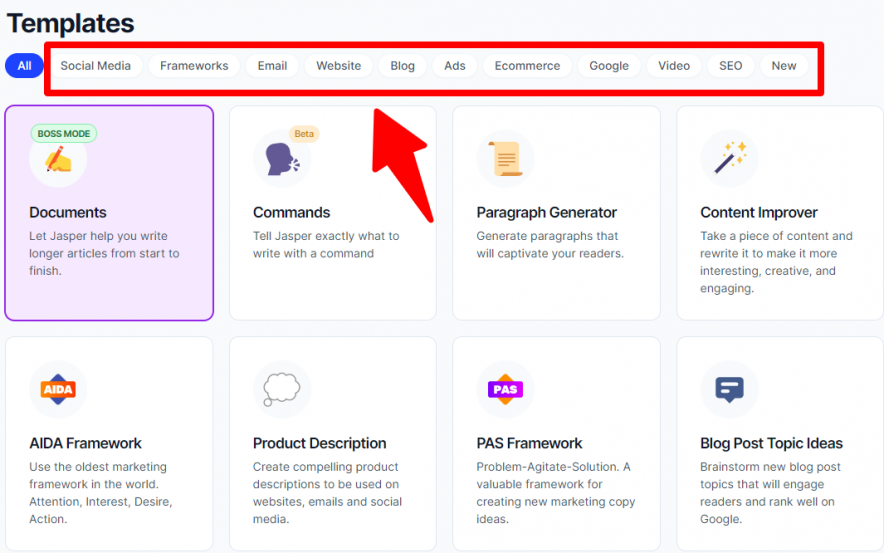
Task: Click 'Problem-Agitate-Solution' description text
Action: click(556, 493)
